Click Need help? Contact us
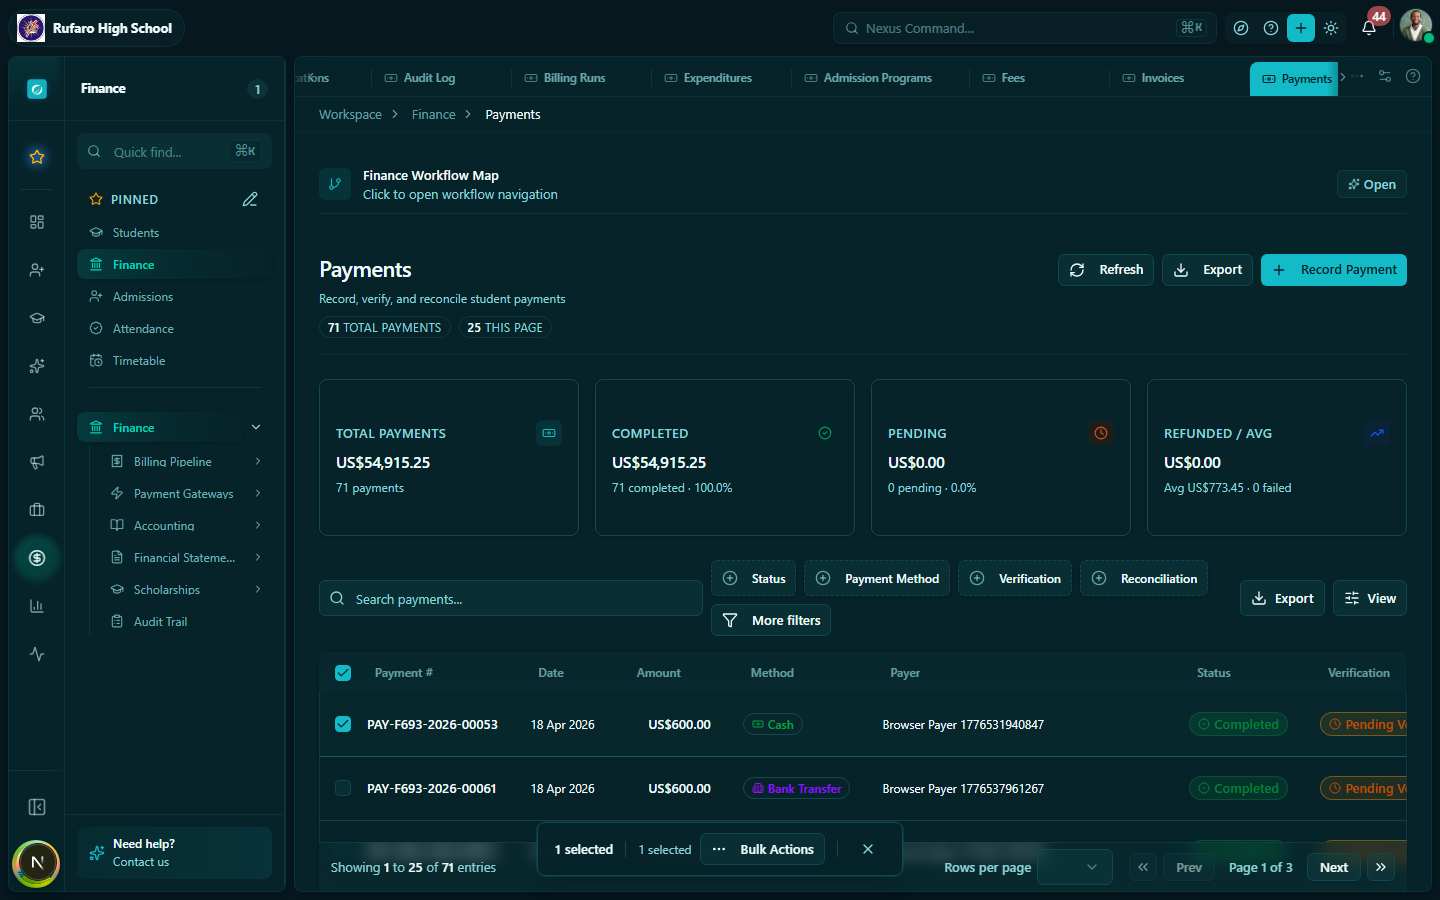The image size is (1440, 900). tap(174, 853)
